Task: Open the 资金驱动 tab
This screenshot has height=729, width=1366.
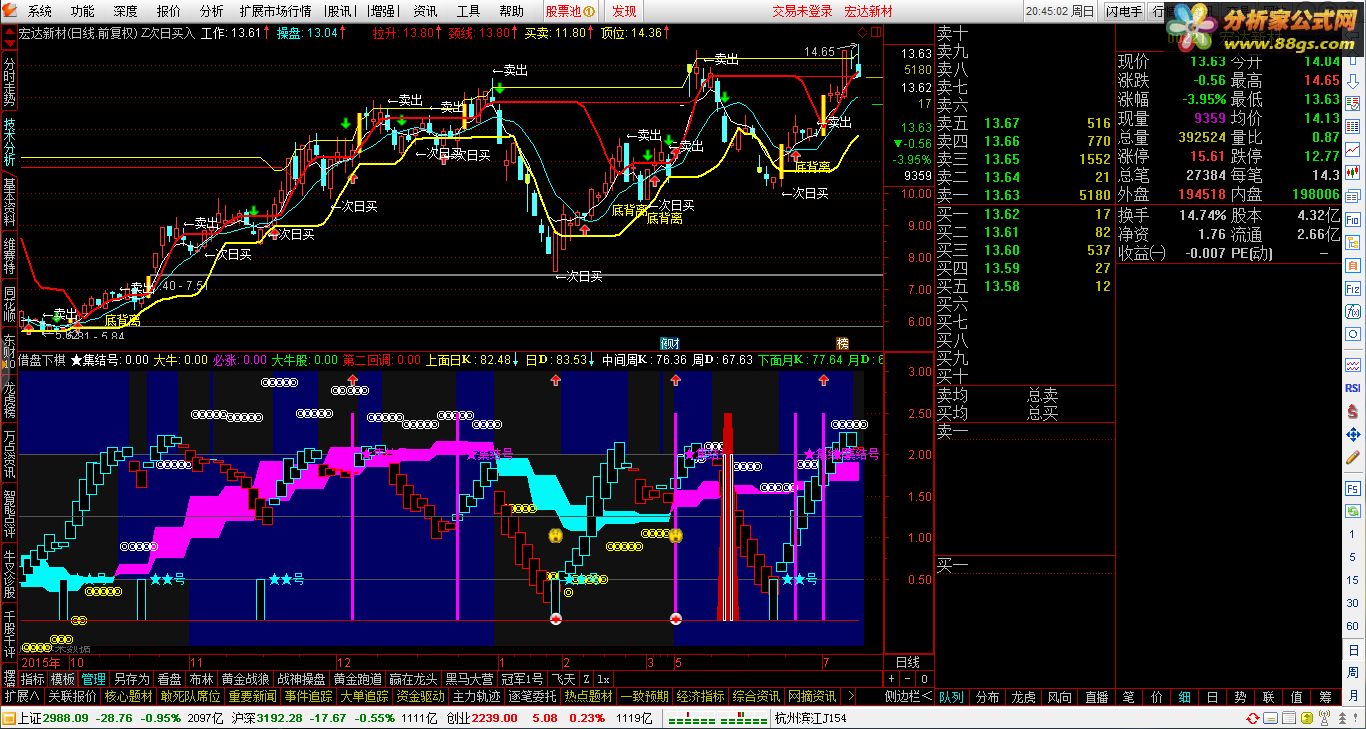Action: [x=420, y=696]
